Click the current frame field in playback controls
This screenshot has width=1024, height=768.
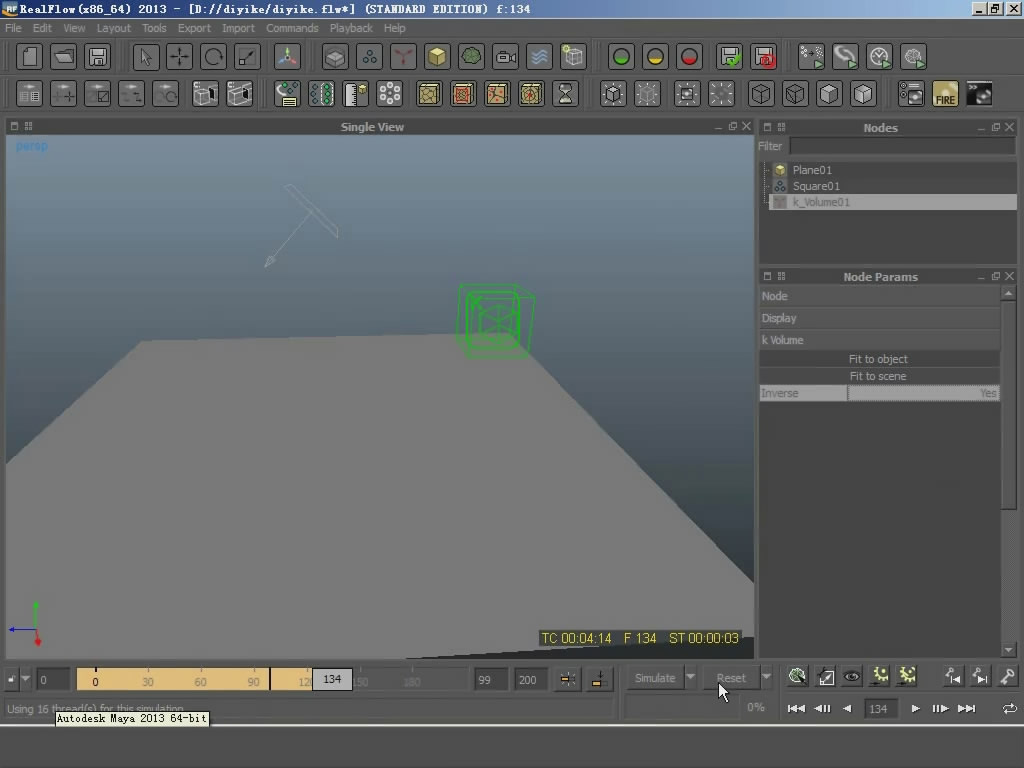[879, 709]
